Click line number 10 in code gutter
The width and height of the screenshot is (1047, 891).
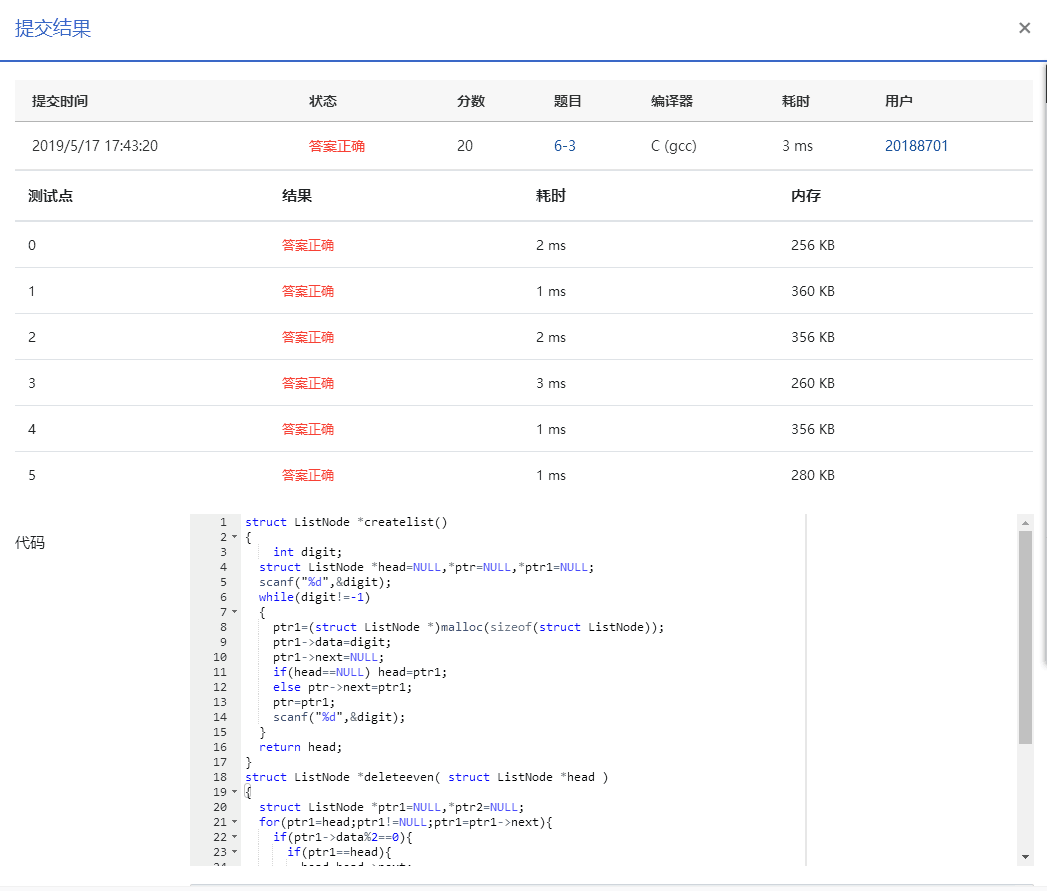coord(220,657)
